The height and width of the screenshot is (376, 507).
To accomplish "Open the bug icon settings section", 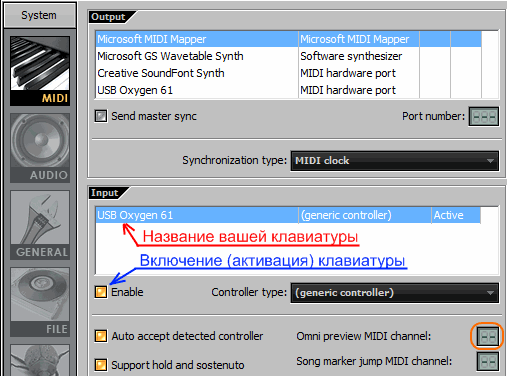I will [40, 360].
